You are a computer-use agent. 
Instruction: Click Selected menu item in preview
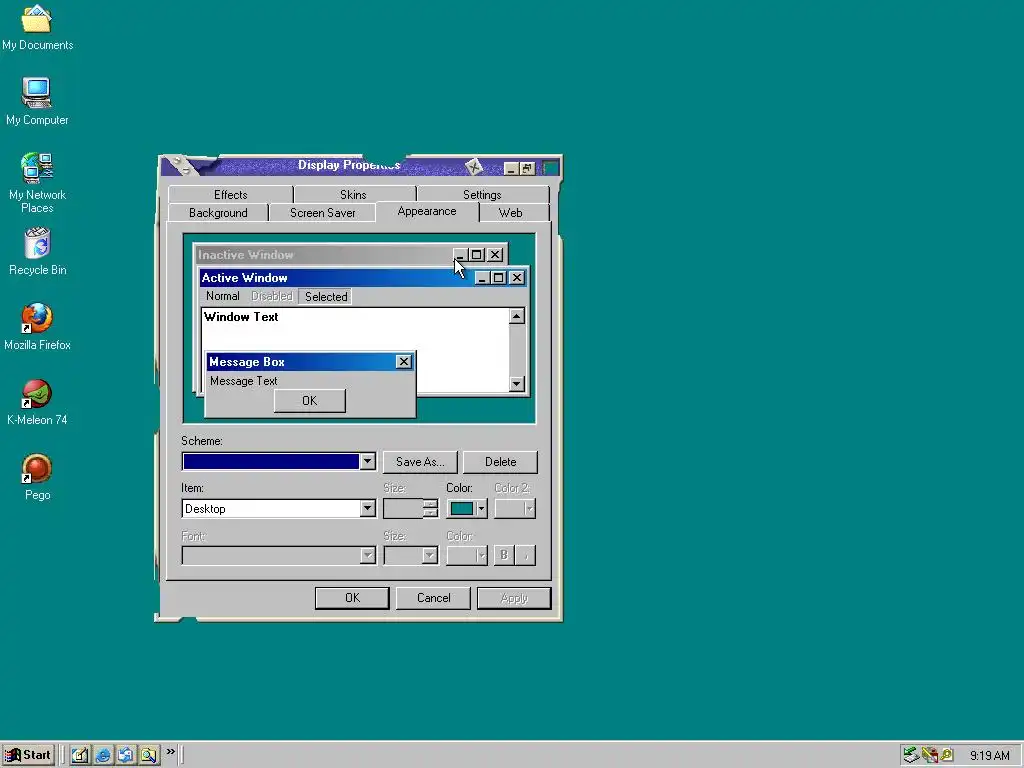326,296
